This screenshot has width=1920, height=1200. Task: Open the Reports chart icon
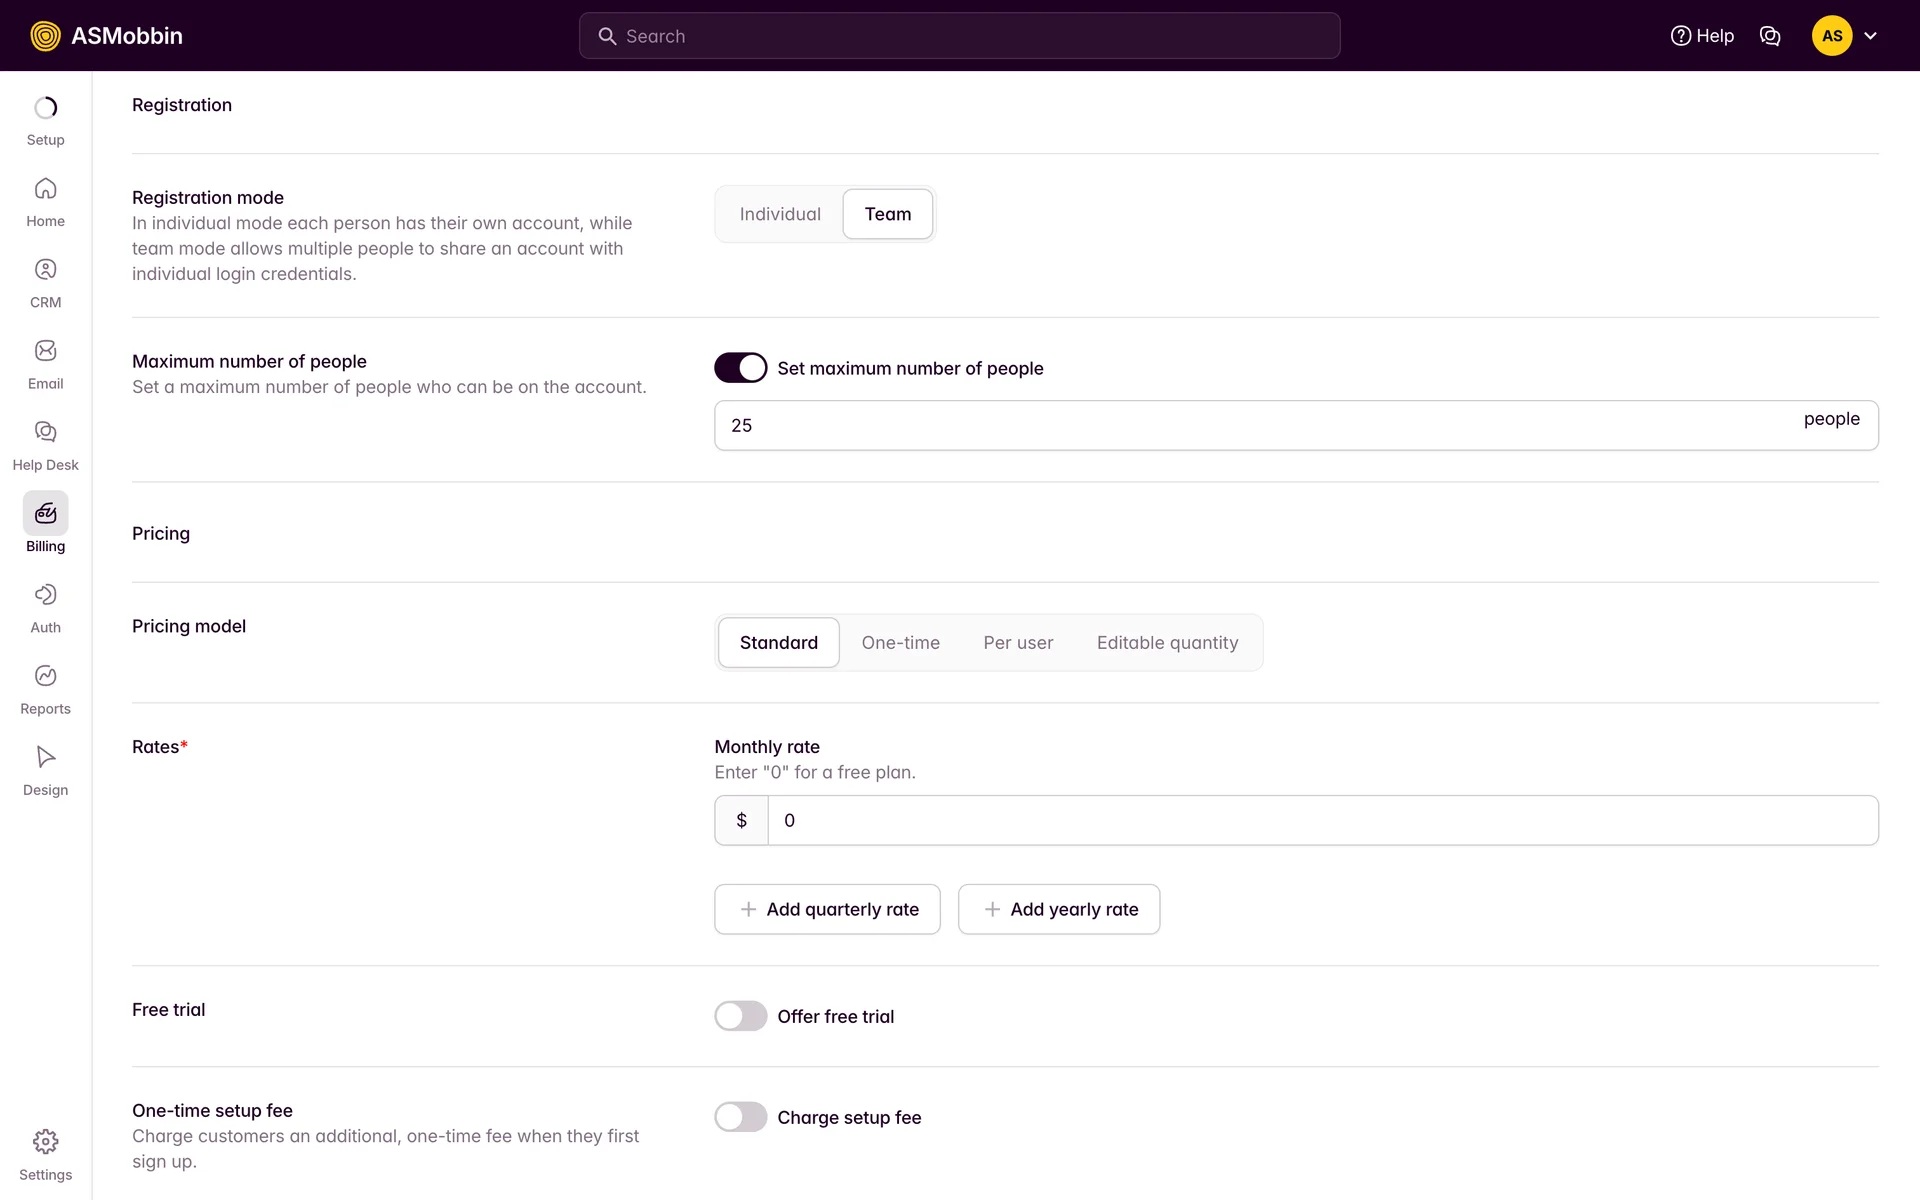coord(45,676)
